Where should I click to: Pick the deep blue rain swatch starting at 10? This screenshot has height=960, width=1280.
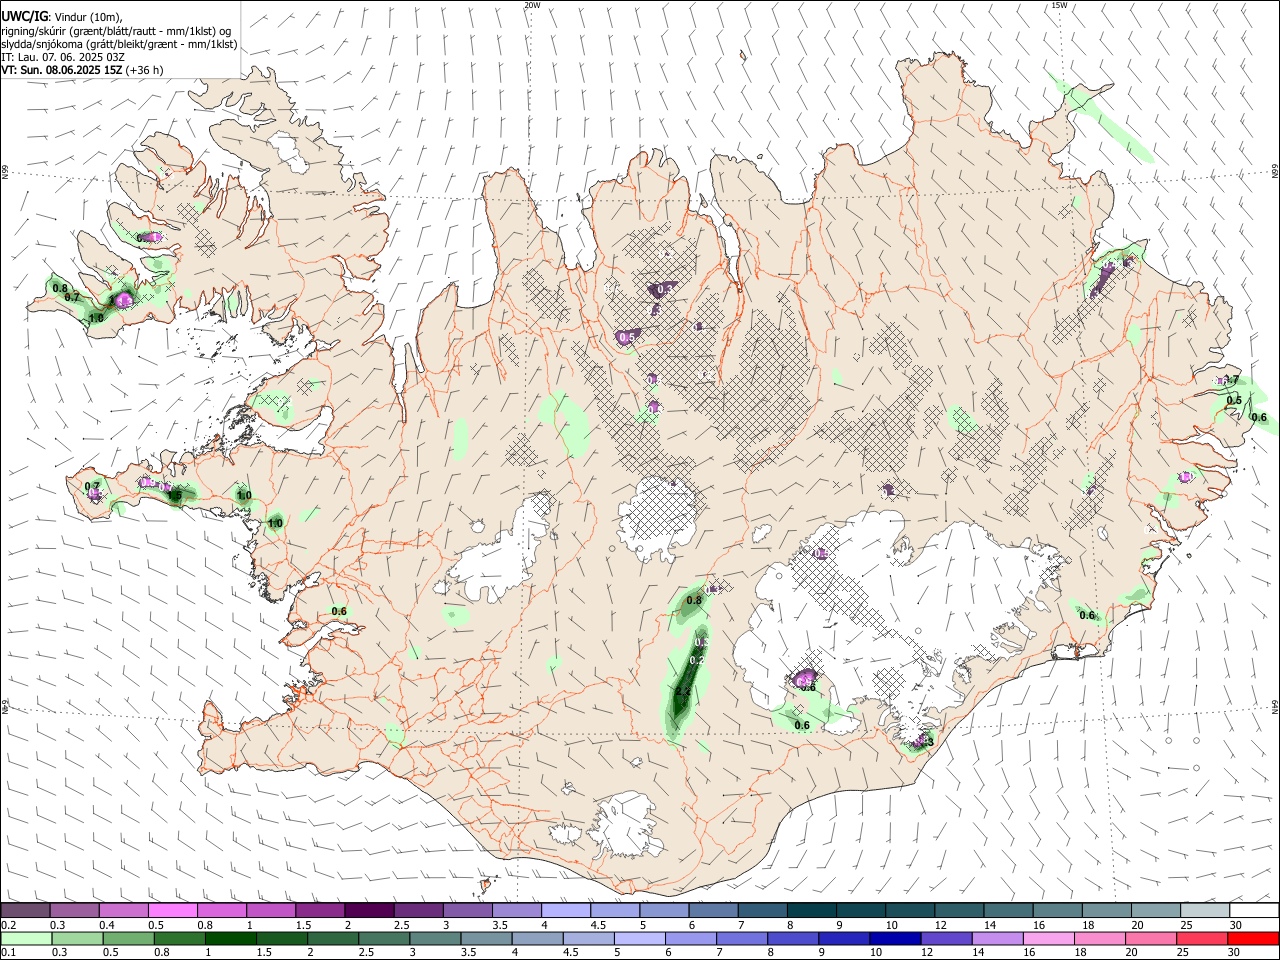pyautogui.click(x=895, y=938)
